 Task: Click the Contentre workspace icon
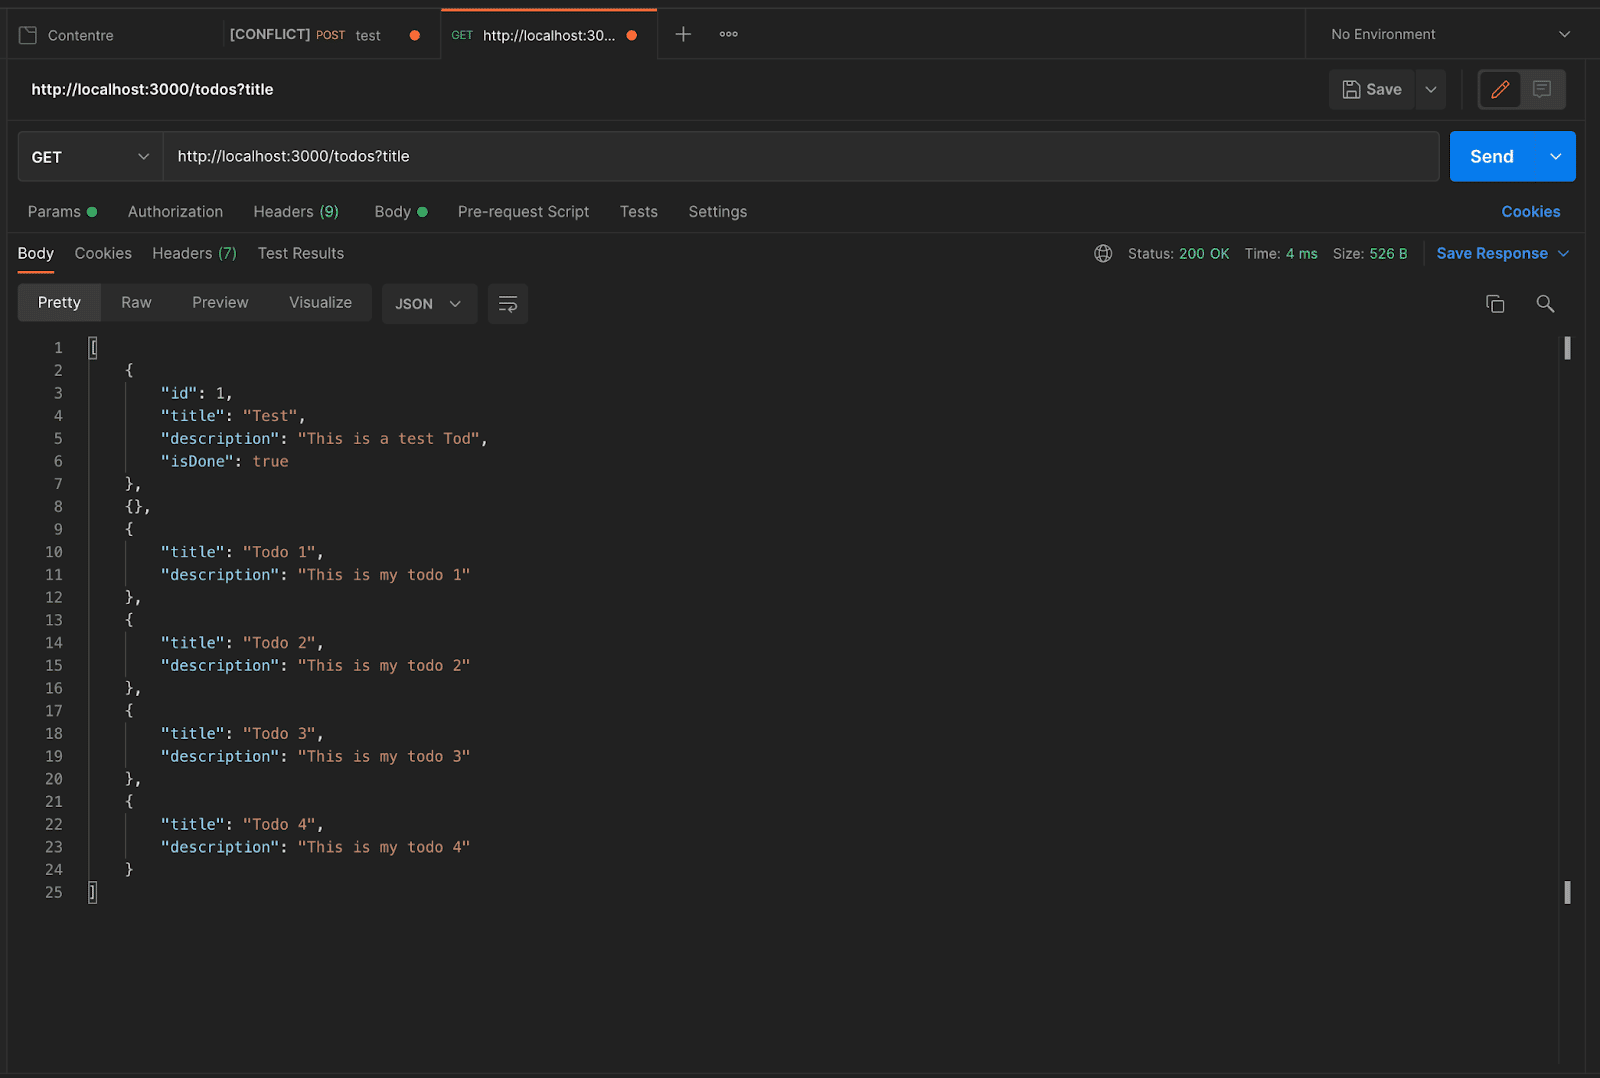coord(27,33)
